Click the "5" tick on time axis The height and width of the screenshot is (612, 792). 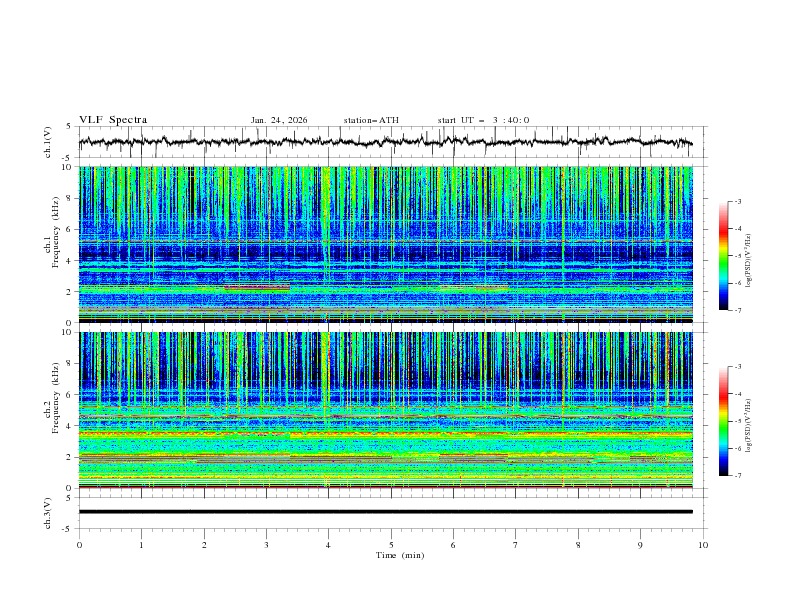[x=391, y=545]
